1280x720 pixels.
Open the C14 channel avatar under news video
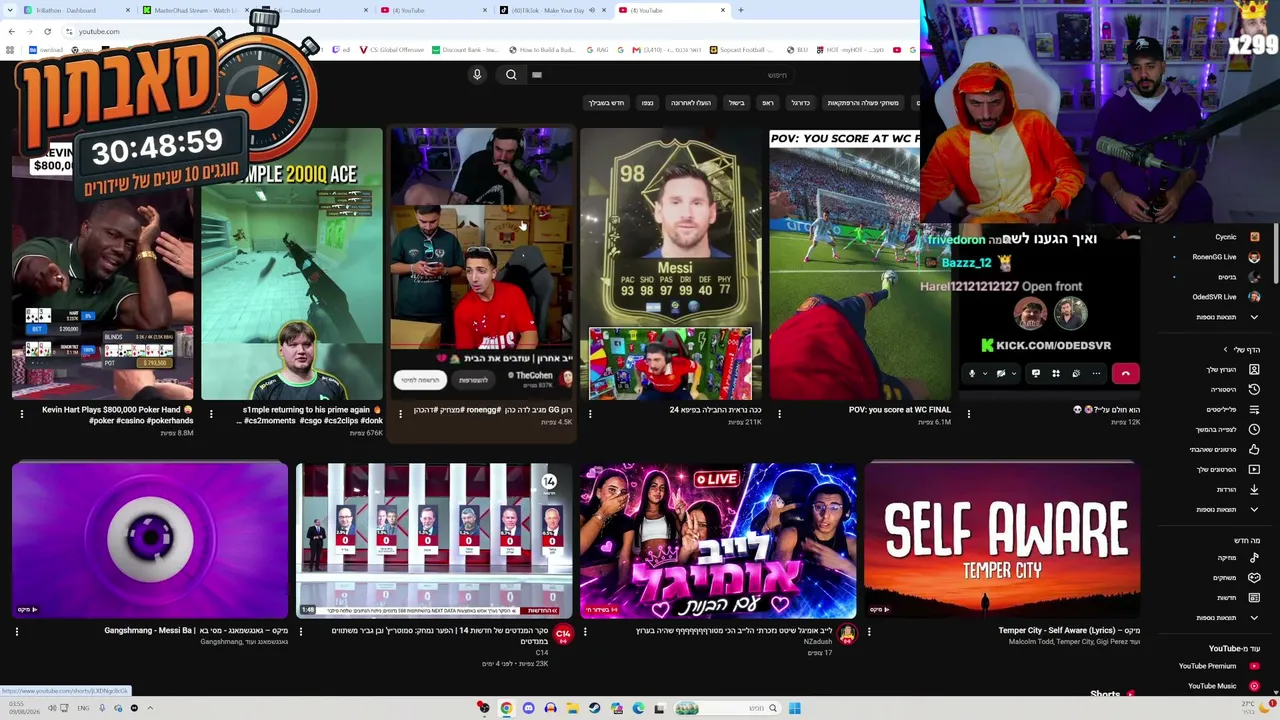coord(563,634)
